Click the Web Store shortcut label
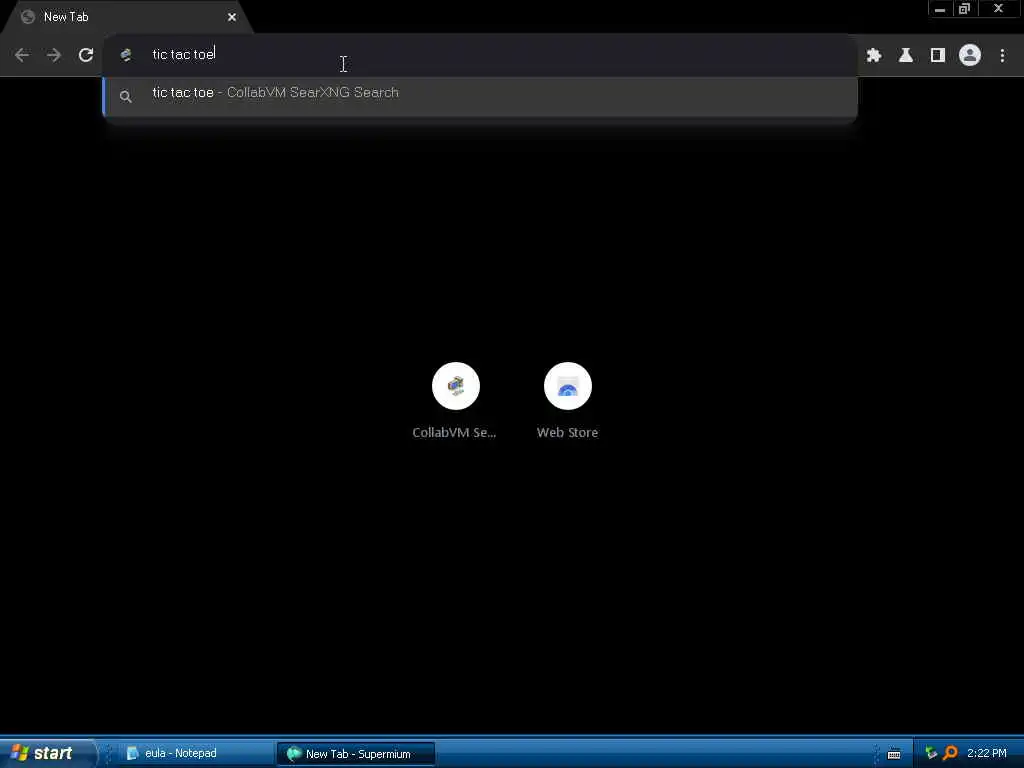The height and width of the screenshot is (768, 1024). click(567, 432)
